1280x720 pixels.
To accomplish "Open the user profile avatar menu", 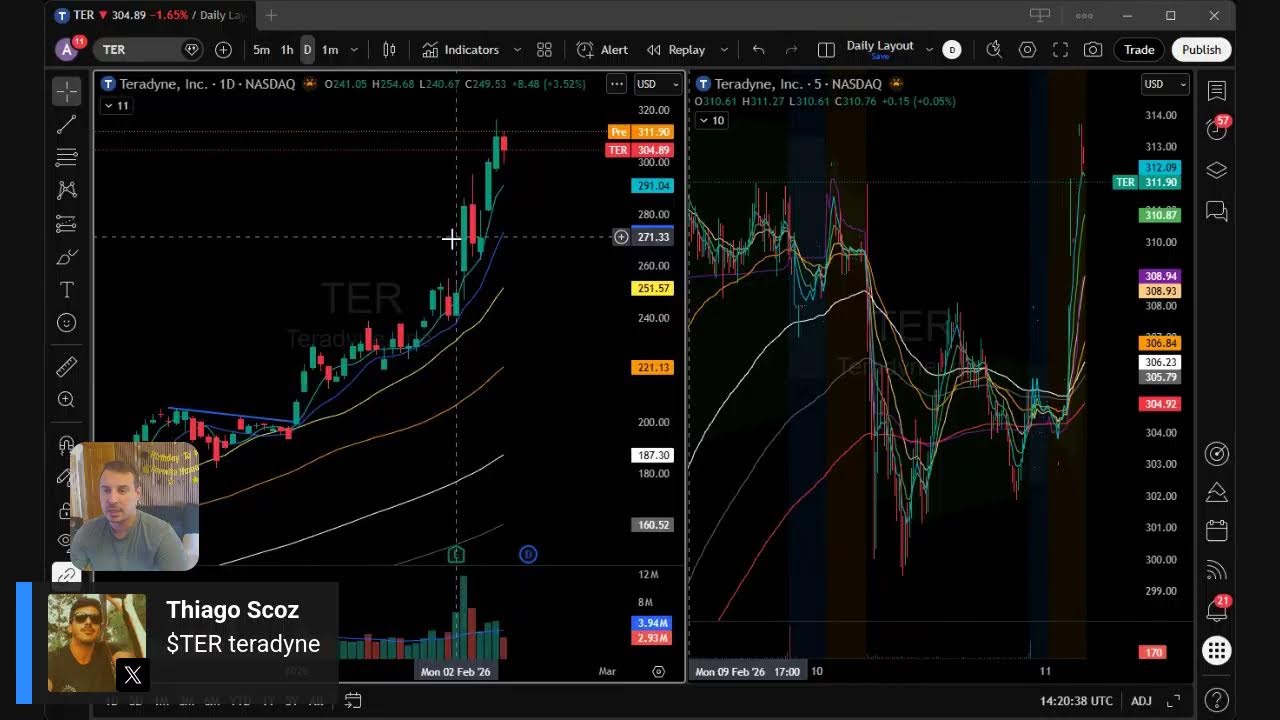I will pos(67,49).
